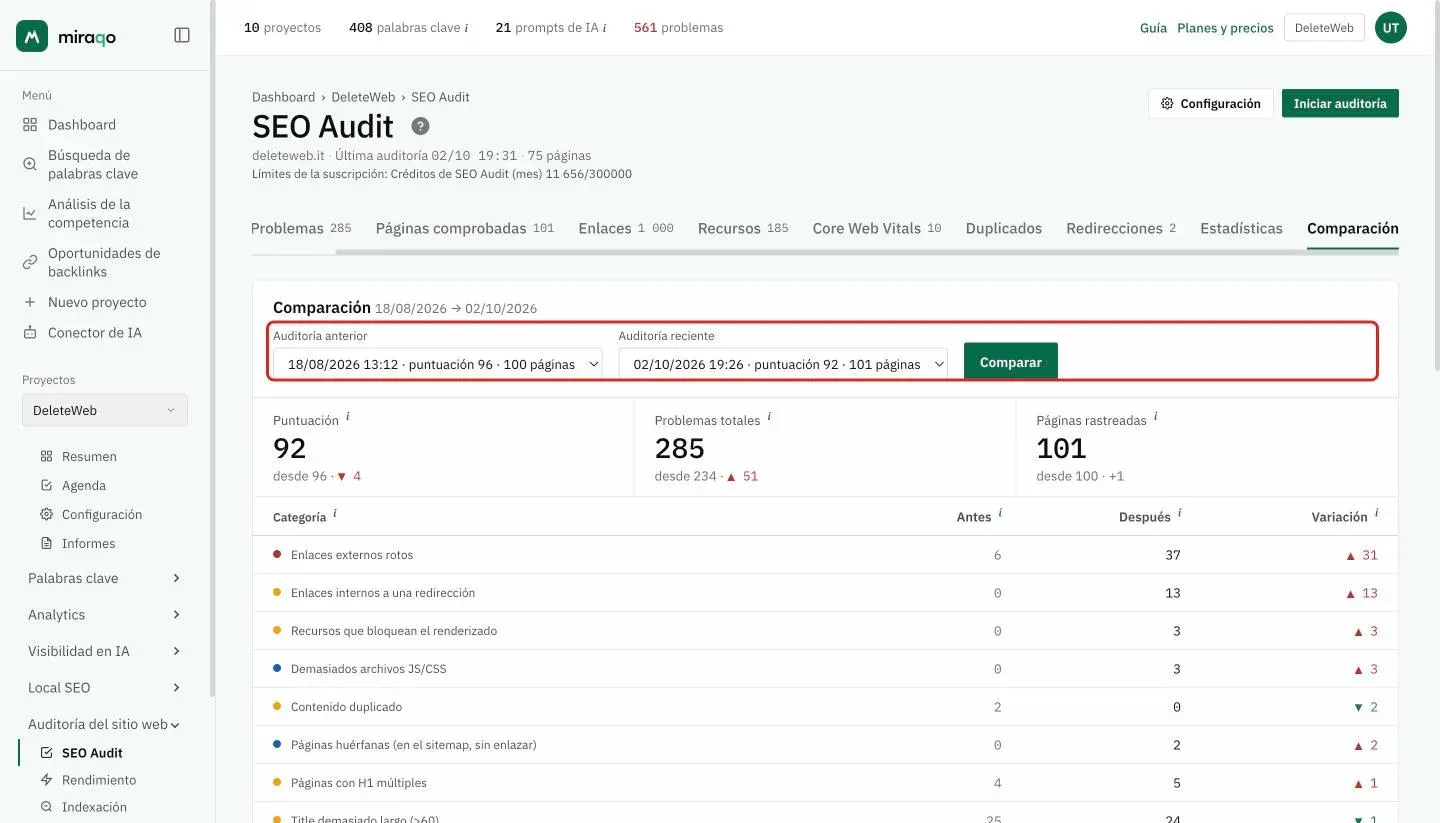Click the Búsqueda de palabras clave search icon
This screenshot has height=823, width=1440.
click(30, 164)
